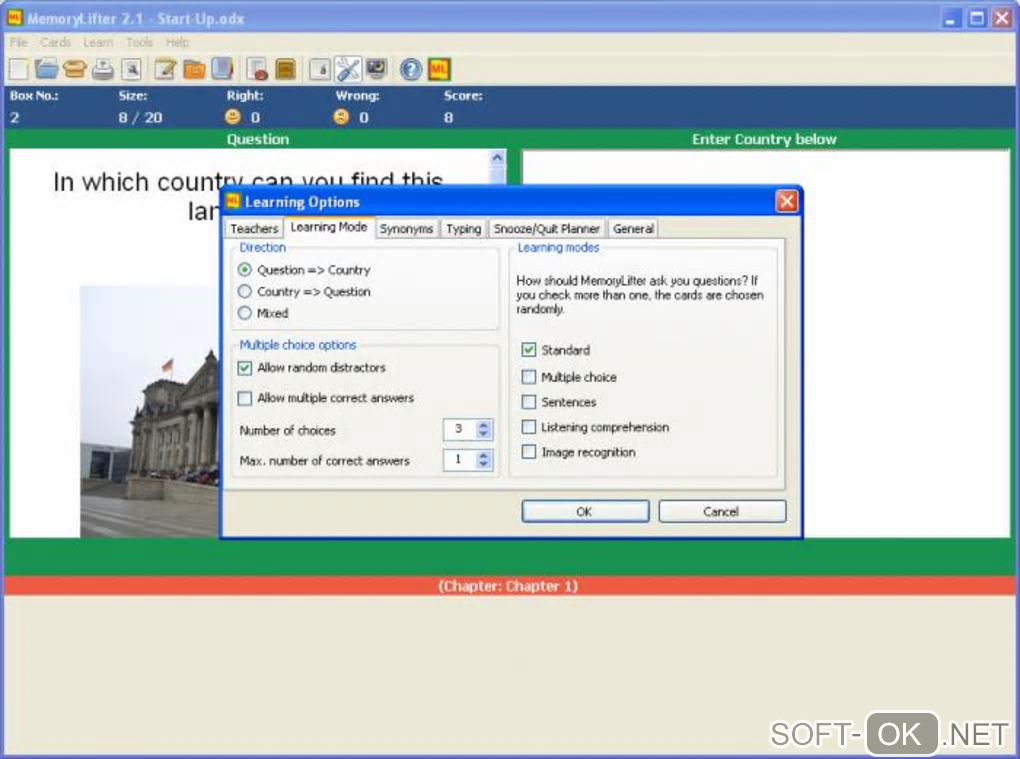1020x759 pixels.
Task: Select Question => Country direction
Action: (x=304, y=269)
